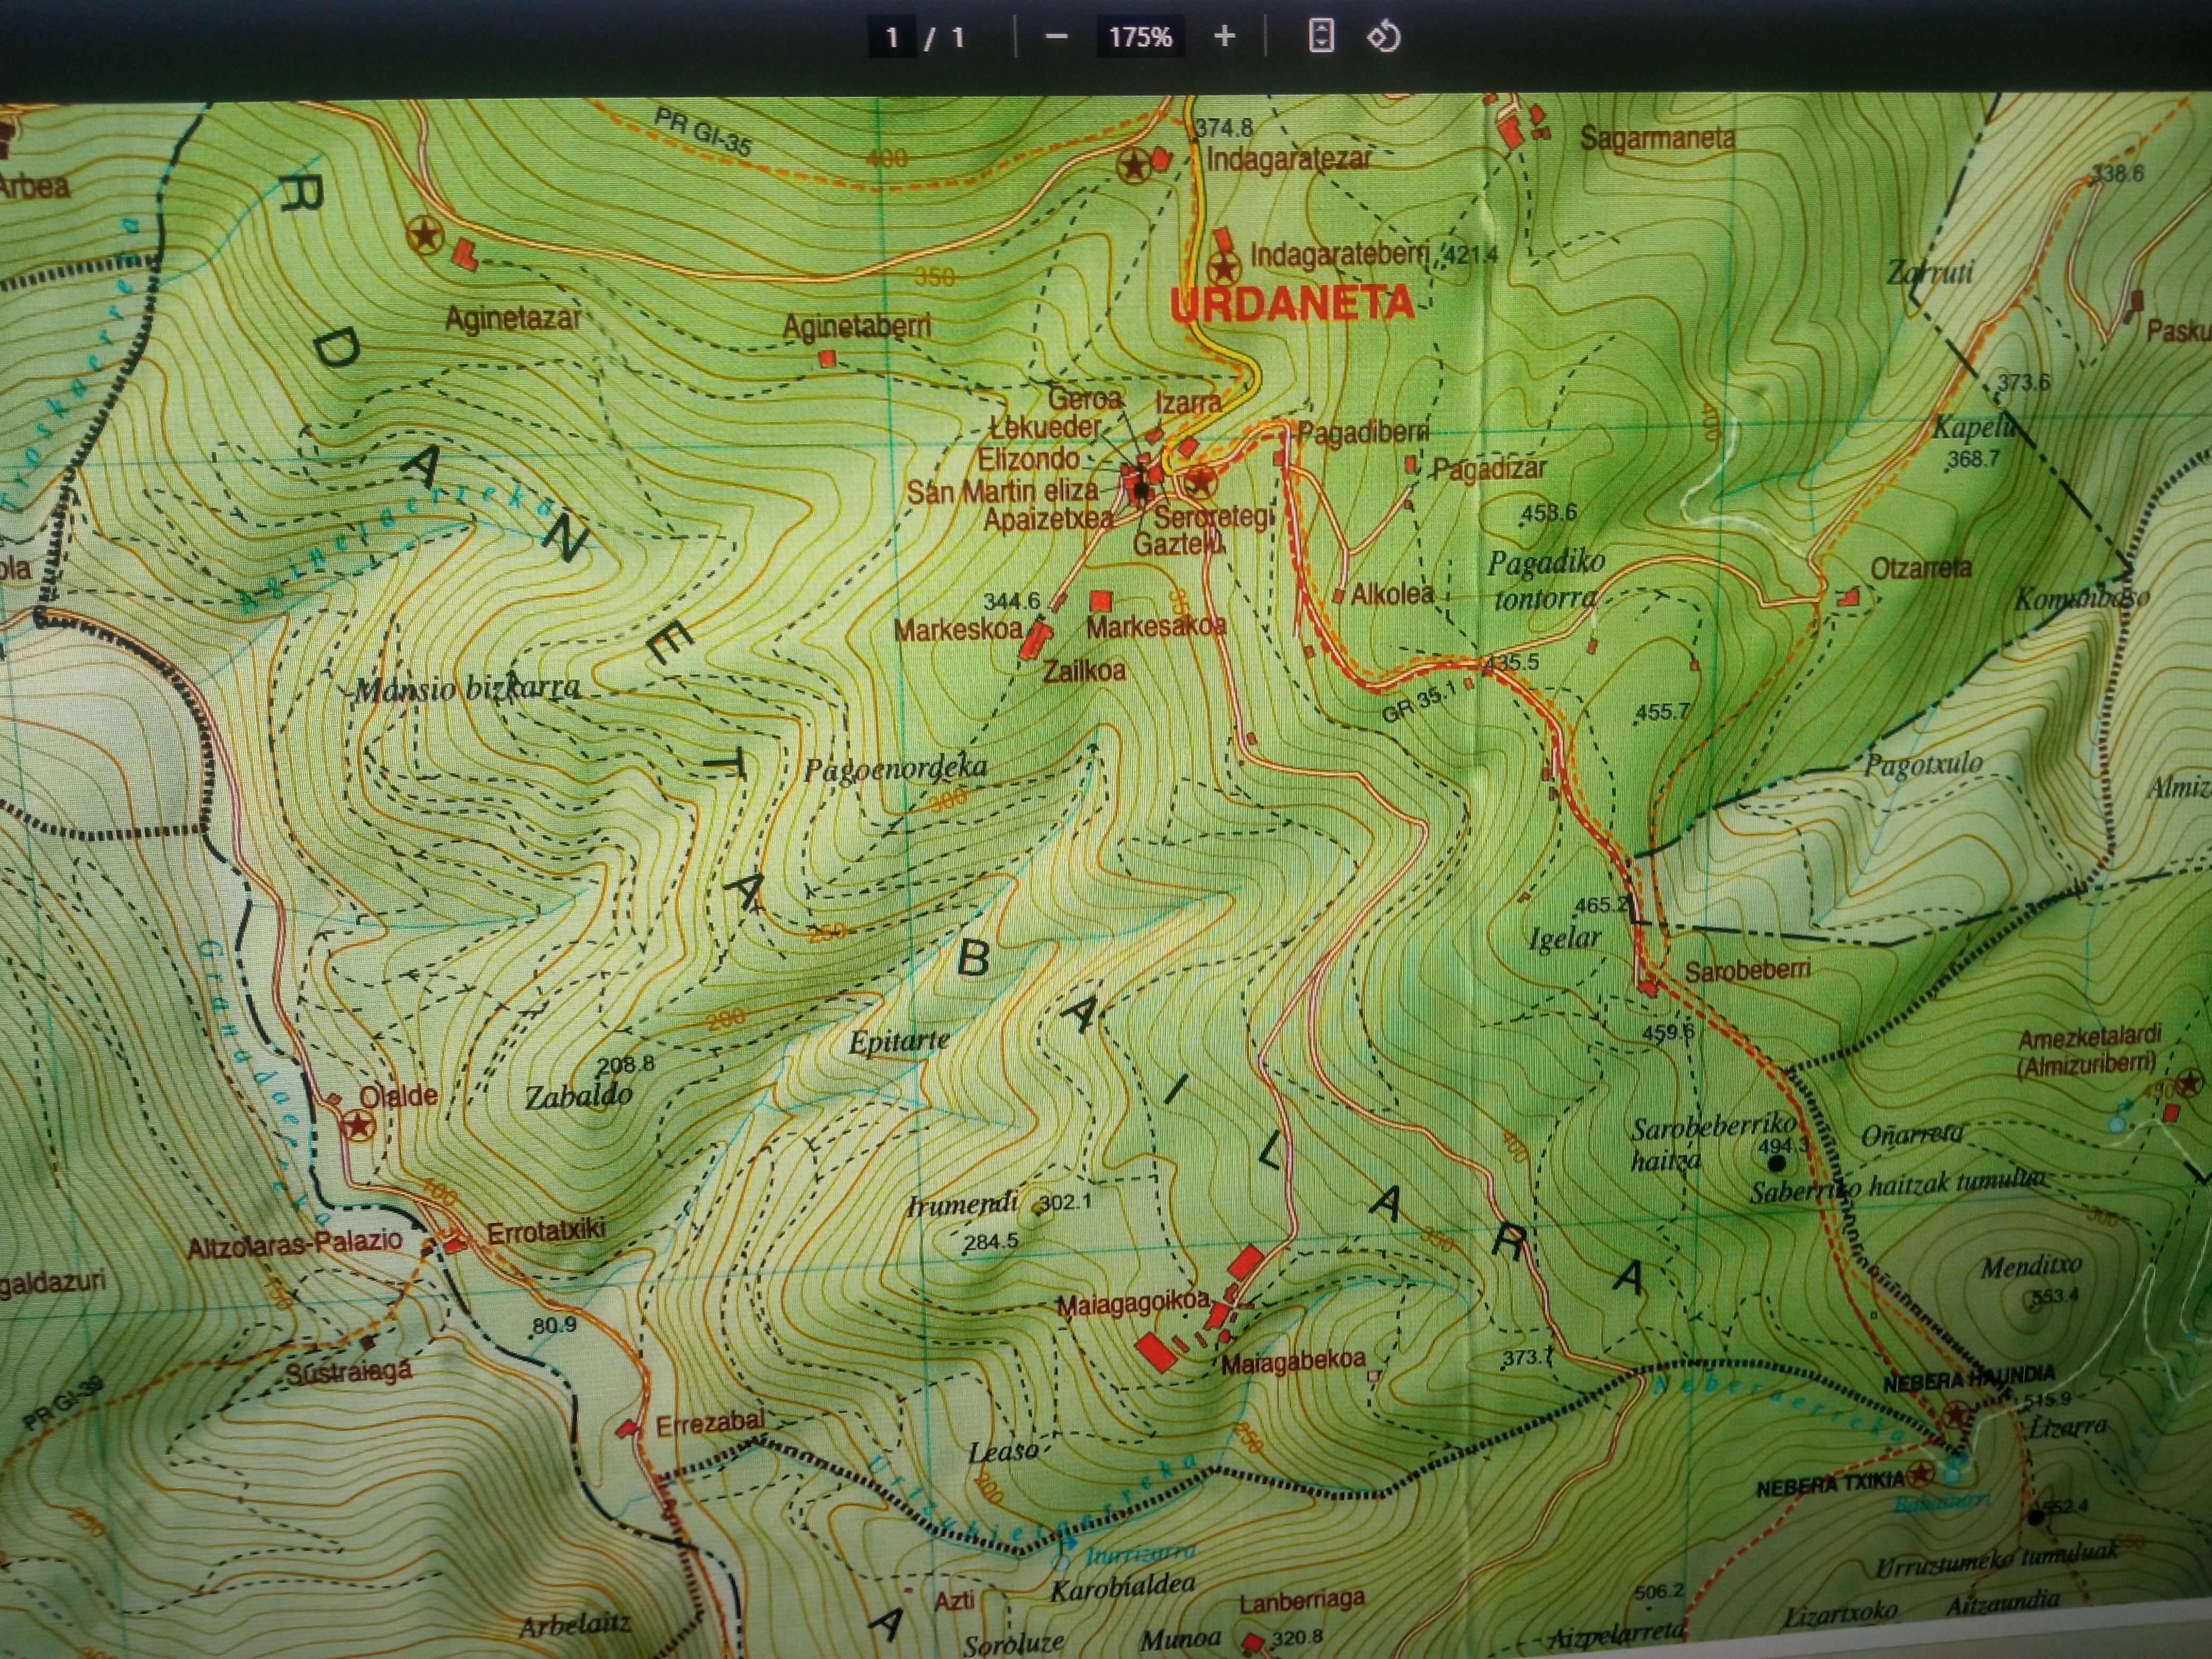Select the 175% zoom level field
The image size is (2212, 1659).
(x=1140, y=37)
